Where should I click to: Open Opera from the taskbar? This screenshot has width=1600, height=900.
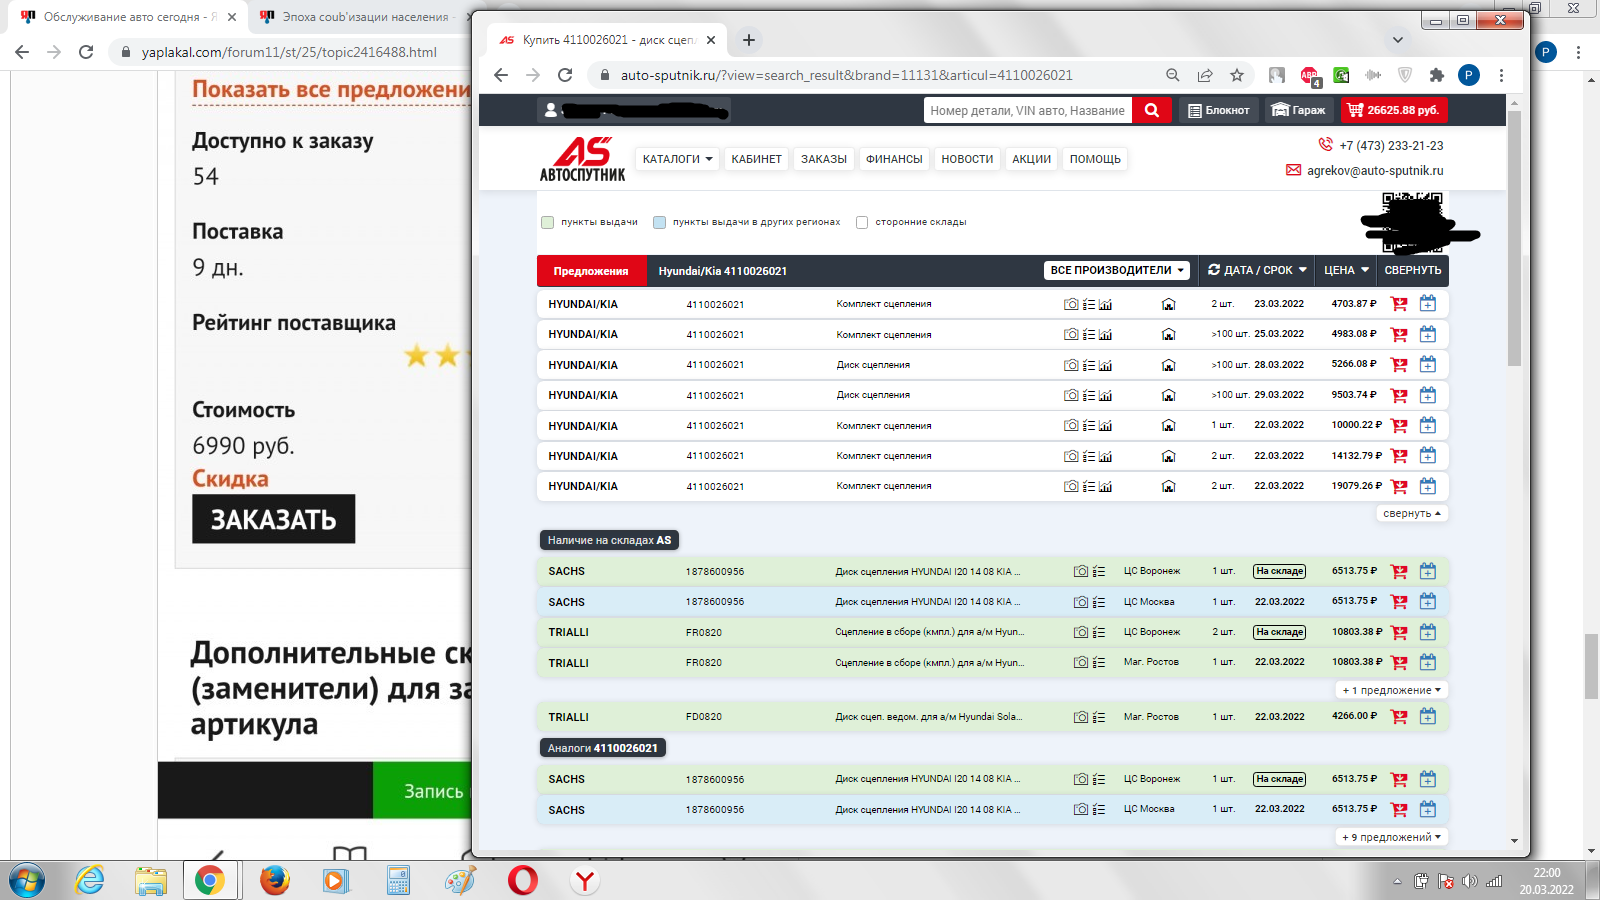(522, 880)
